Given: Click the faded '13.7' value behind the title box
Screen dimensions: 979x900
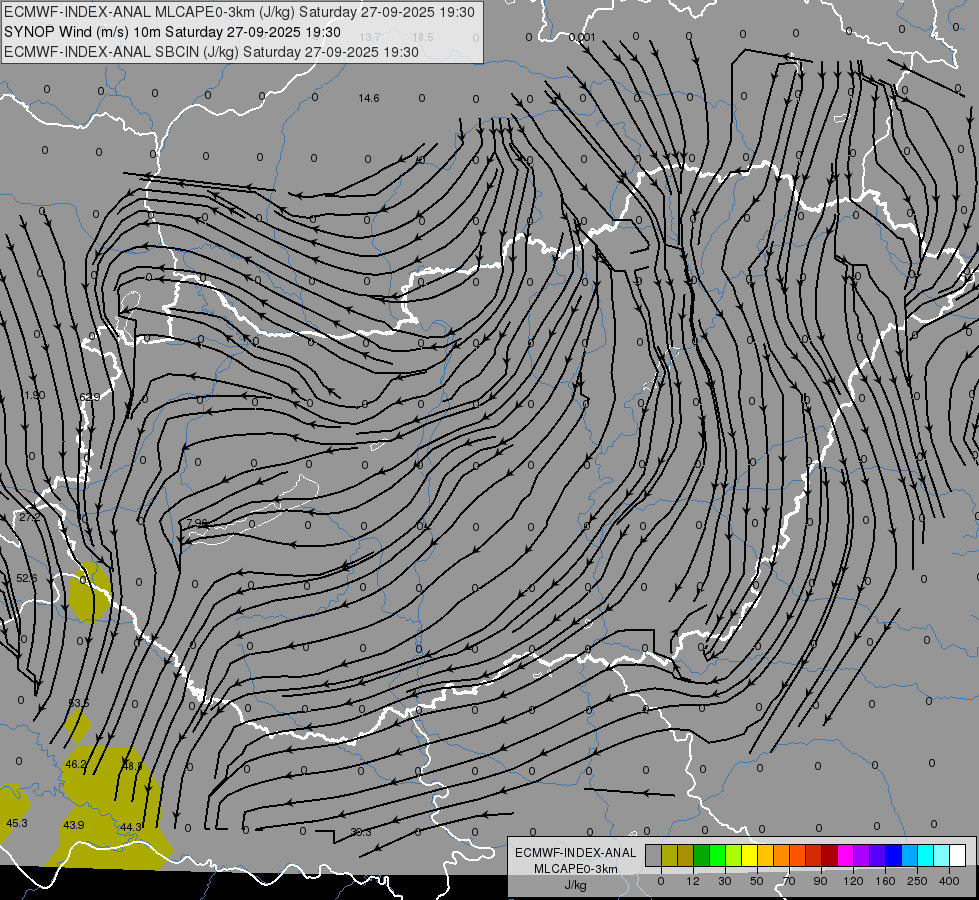Looking at the screenshot, I should (x=370, y=37).
